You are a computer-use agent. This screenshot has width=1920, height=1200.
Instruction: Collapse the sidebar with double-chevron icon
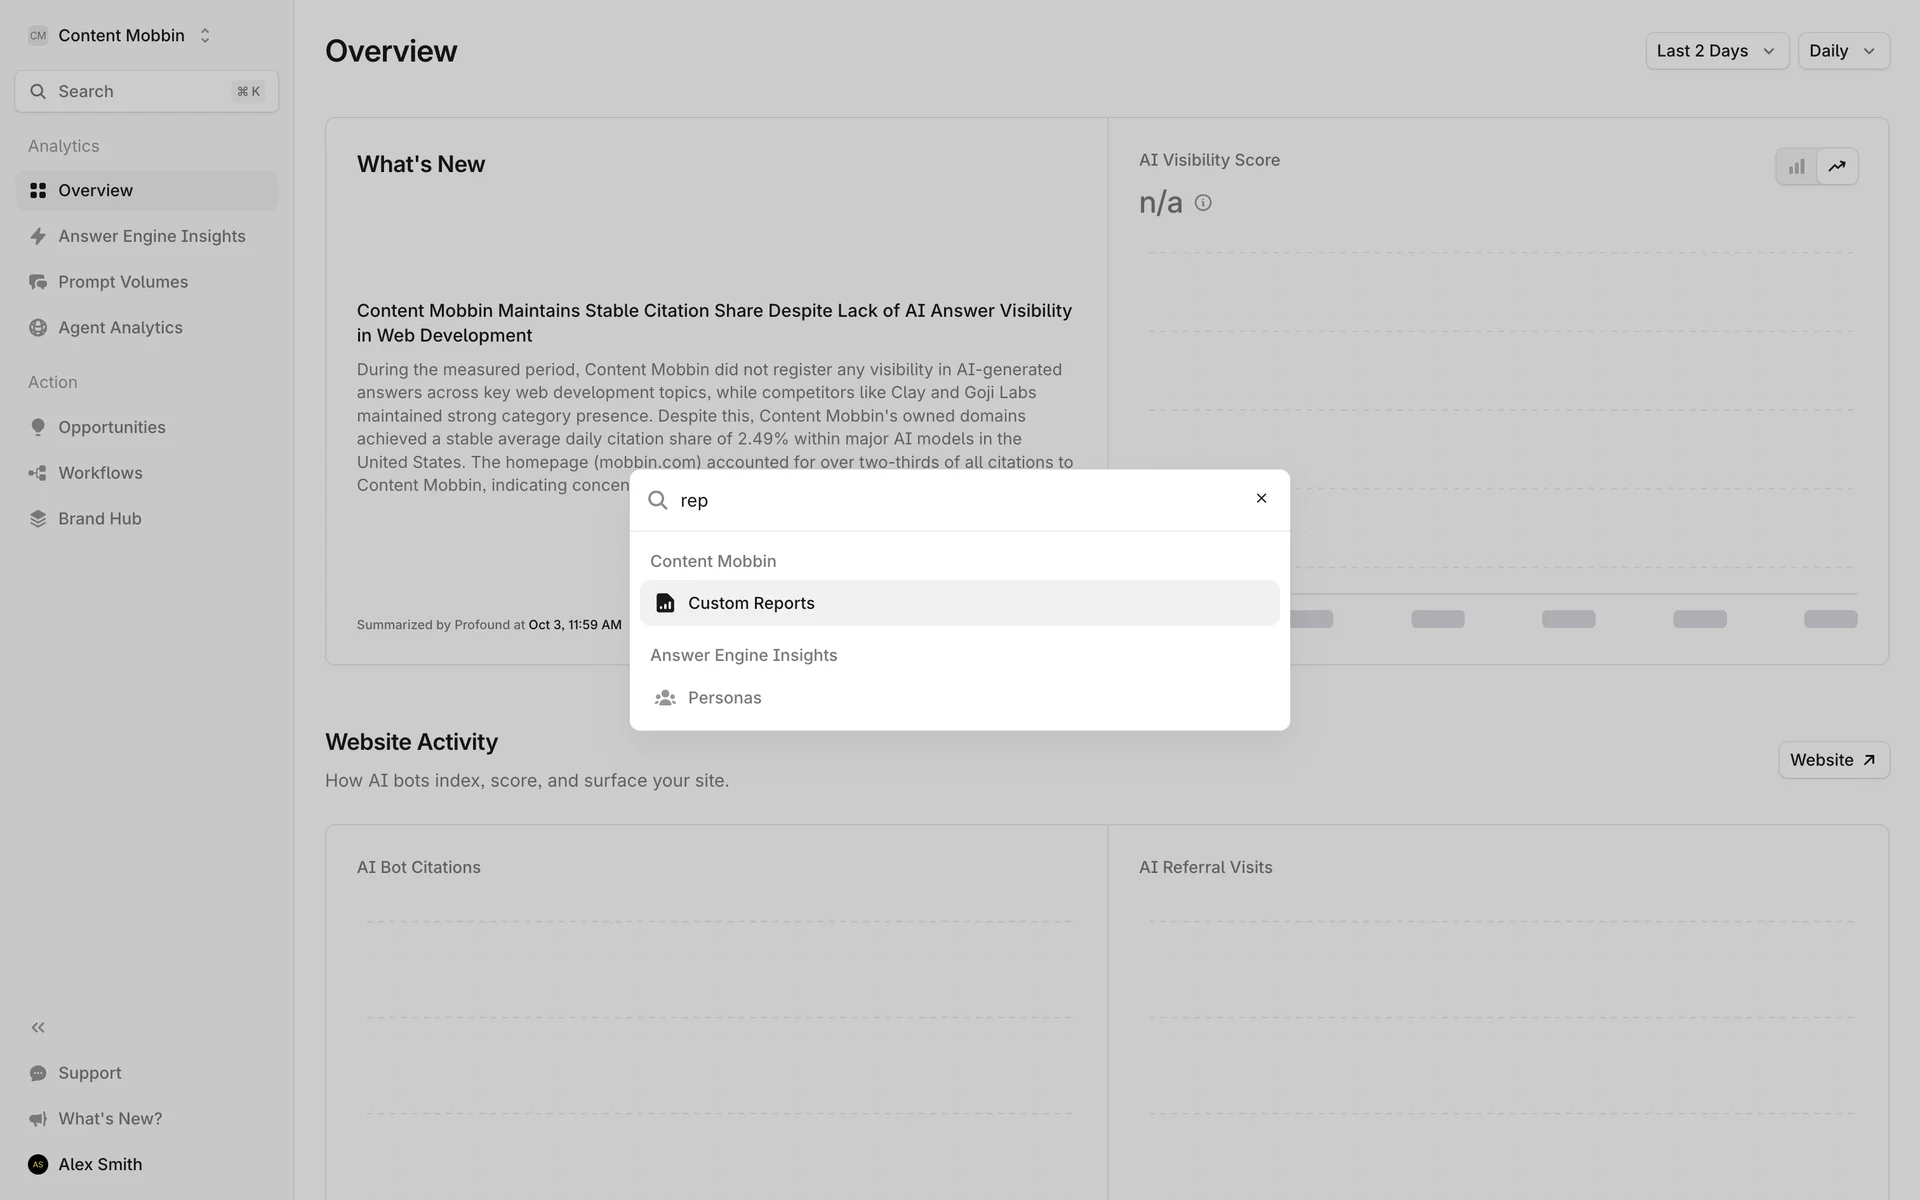pos(38,1027)
